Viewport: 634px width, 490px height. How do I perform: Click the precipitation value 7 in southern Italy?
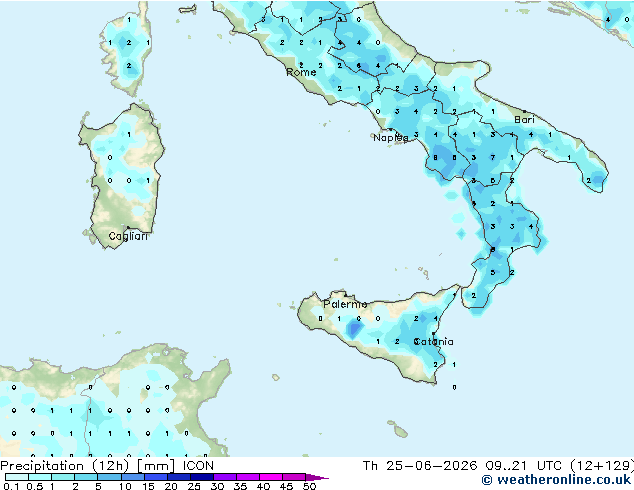(x=492, y=158)
